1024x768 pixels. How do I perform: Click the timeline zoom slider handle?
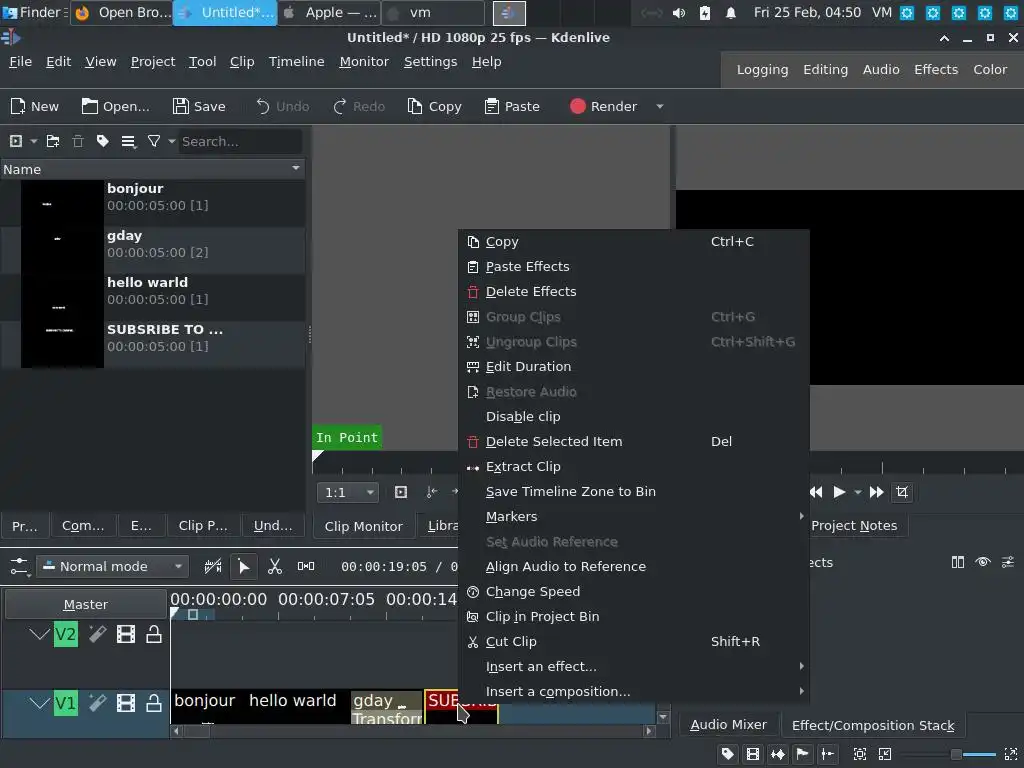(x=956, y=754)
